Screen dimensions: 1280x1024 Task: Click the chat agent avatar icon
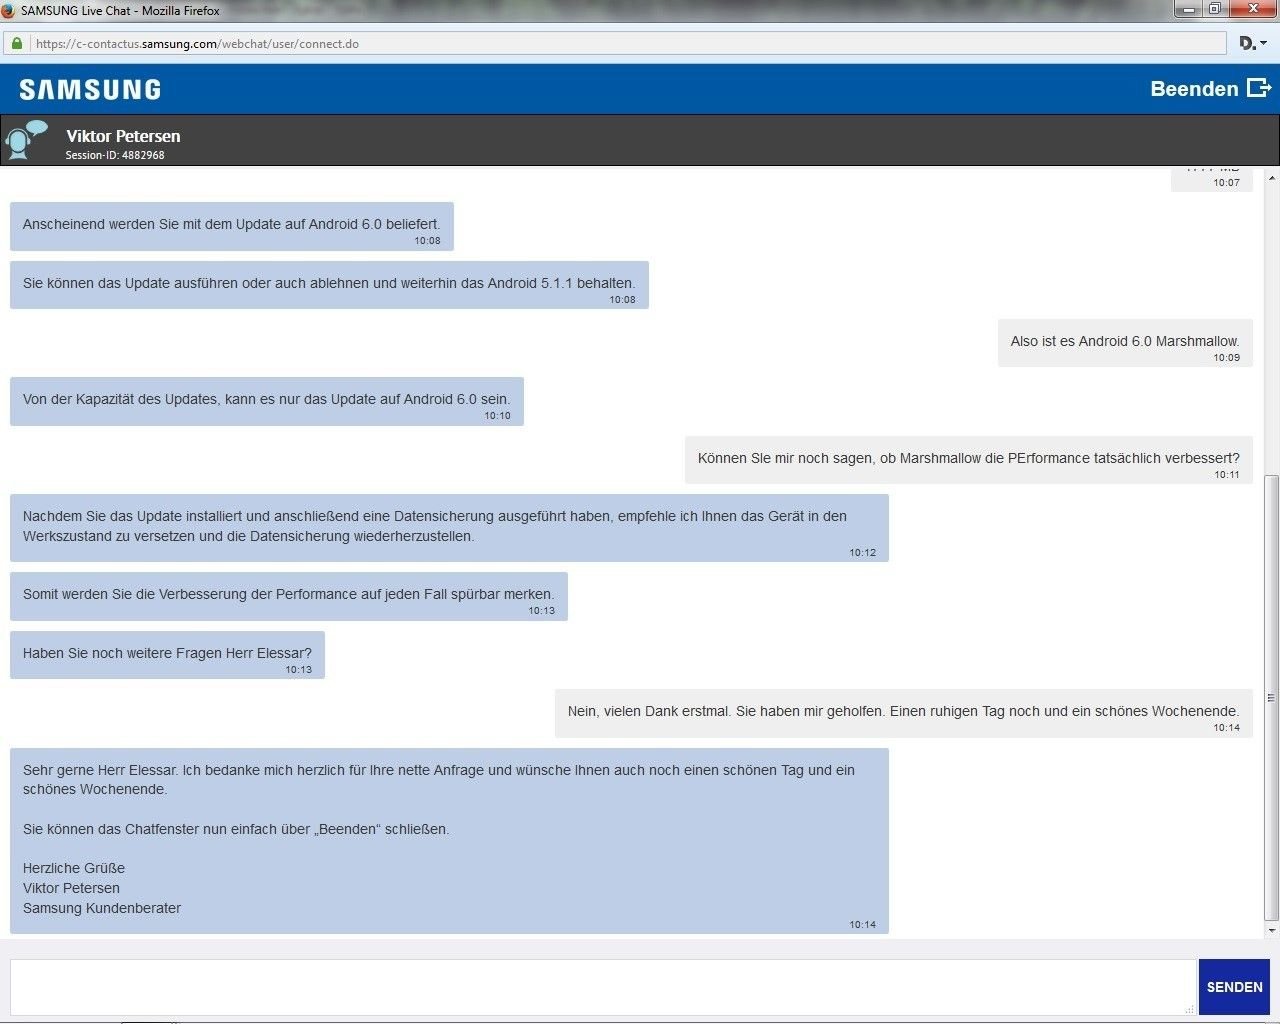(x=26, y=140)
